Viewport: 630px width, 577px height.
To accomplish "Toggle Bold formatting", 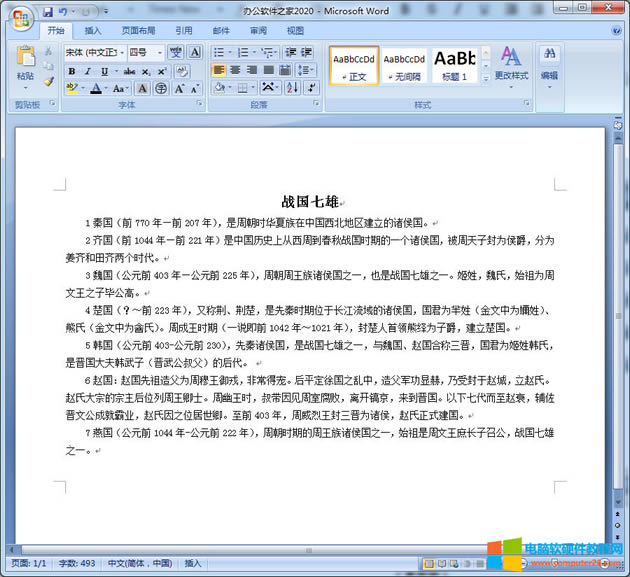I will point(72,72).
